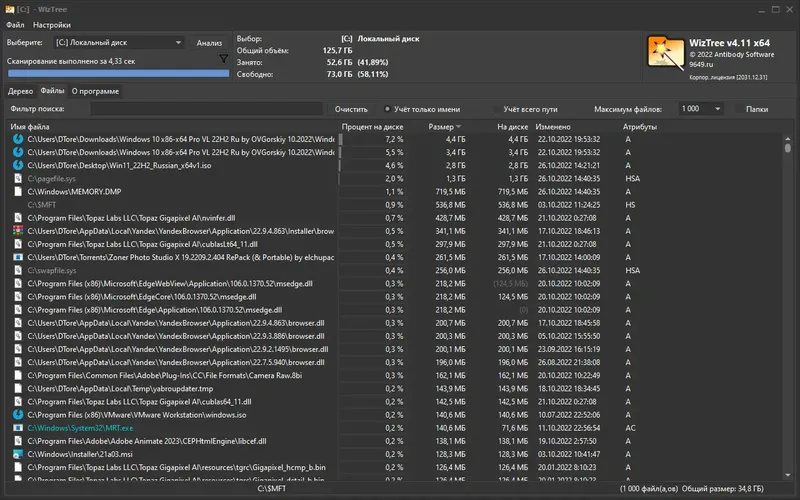This screenshot has height=500, width=800.
Task: Click the installer icon of 21a03.msi
Action: 18,454
